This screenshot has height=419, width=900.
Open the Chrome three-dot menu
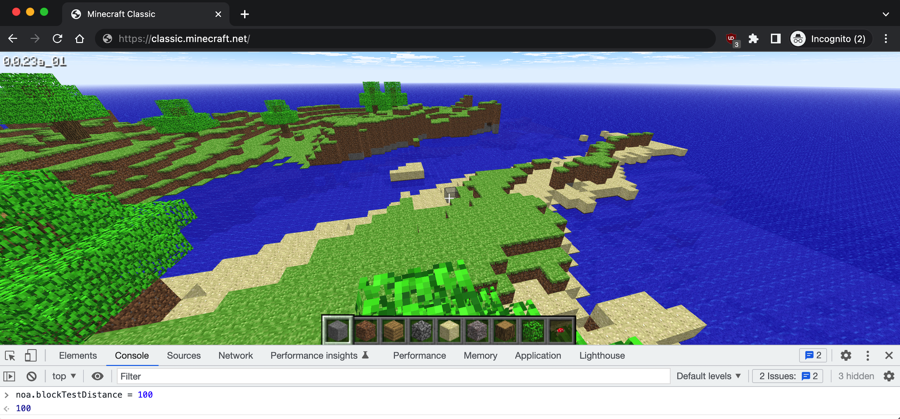pyautogui.click(x=886, y=38)
